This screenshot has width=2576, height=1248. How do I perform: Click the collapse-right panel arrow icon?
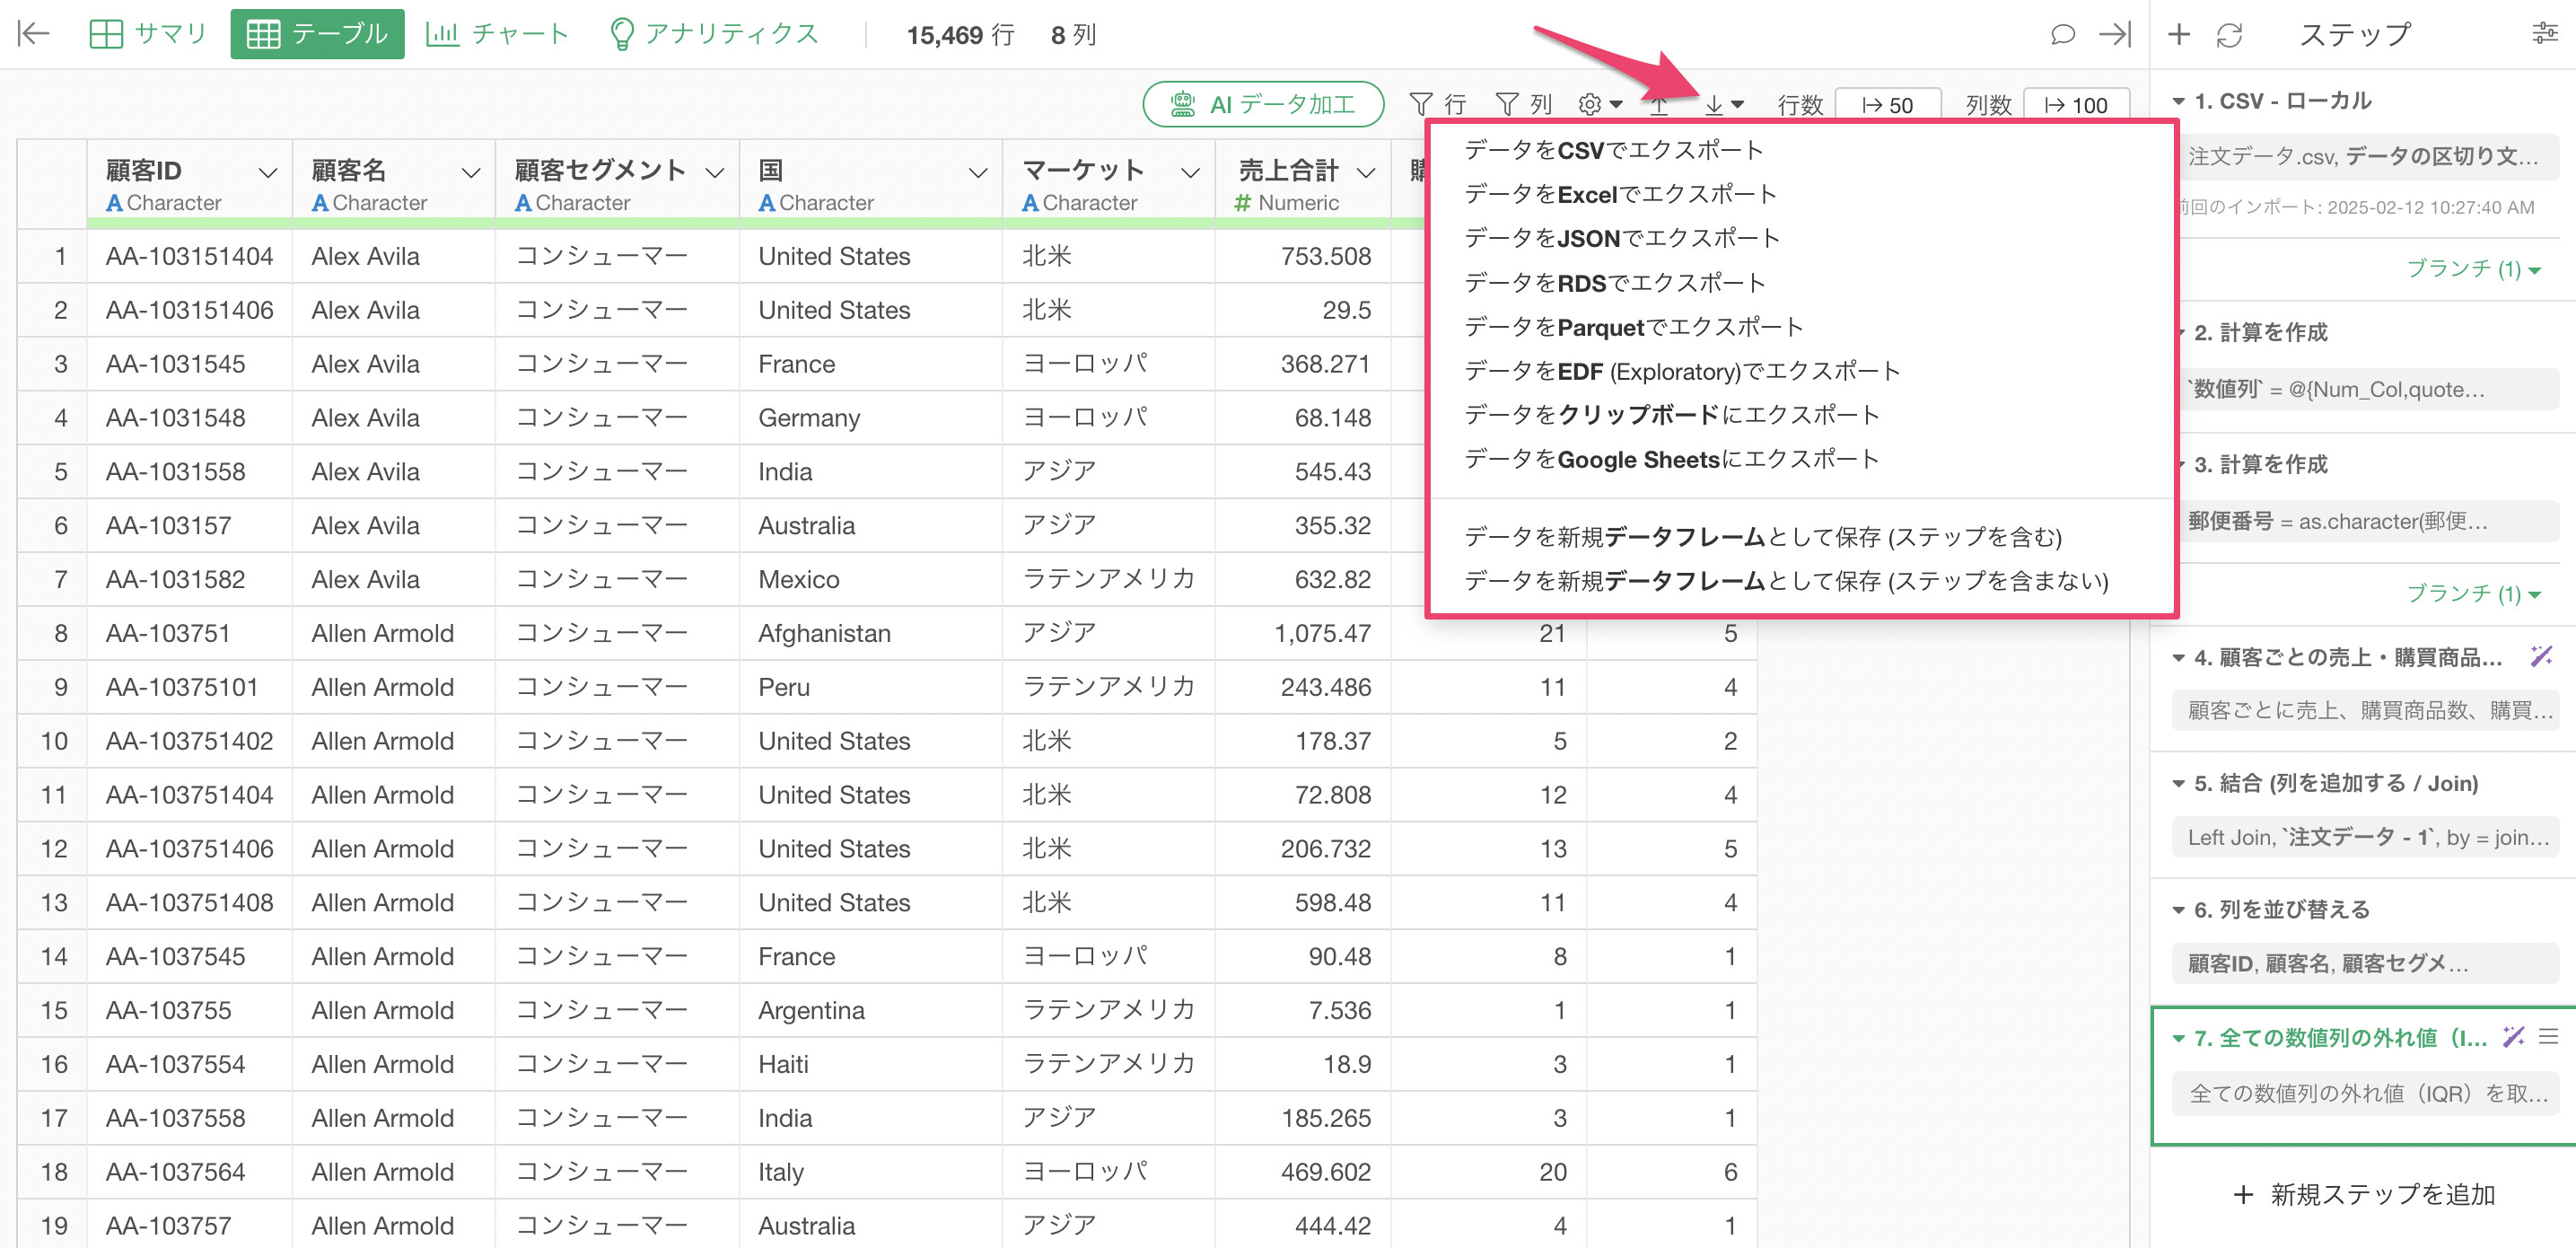tap(2114, 34)
